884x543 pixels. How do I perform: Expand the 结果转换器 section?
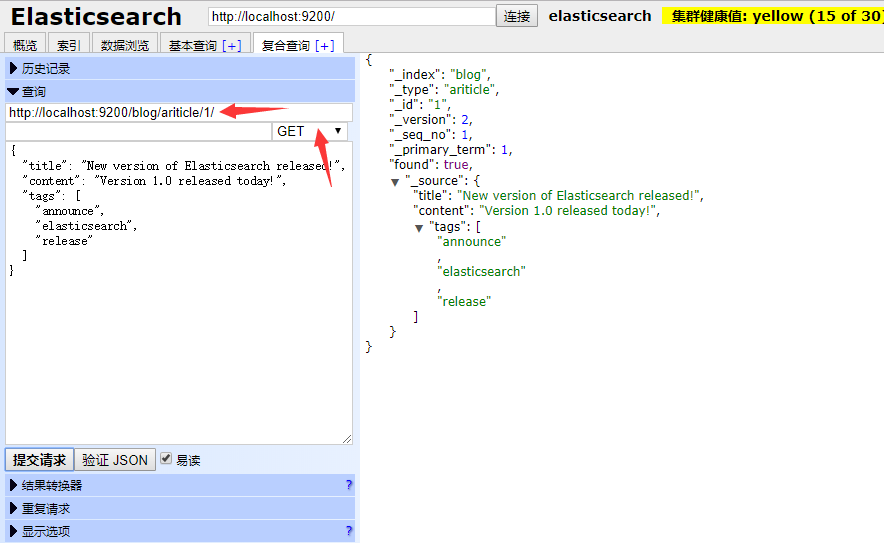(180, 485)
